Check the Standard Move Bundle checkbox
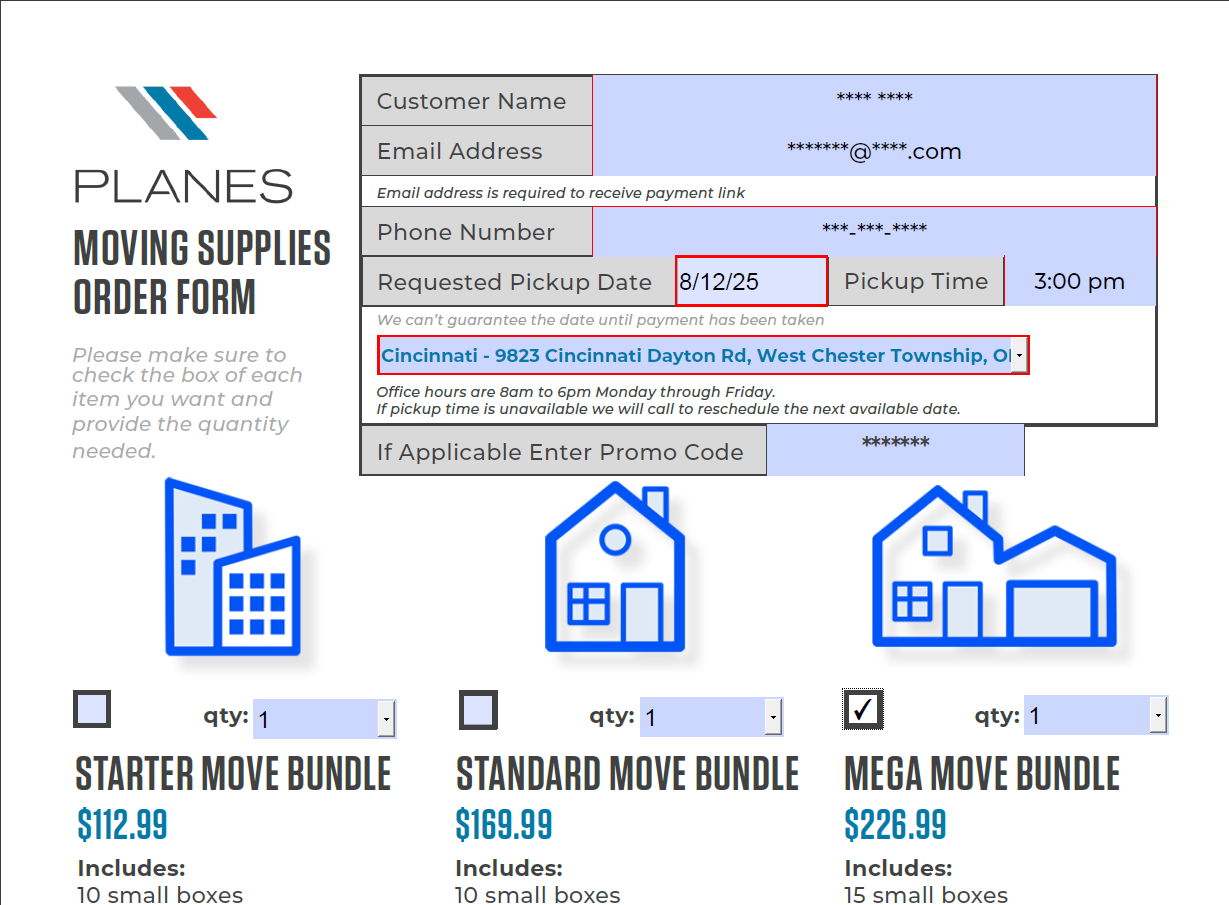 click(478, 709)
